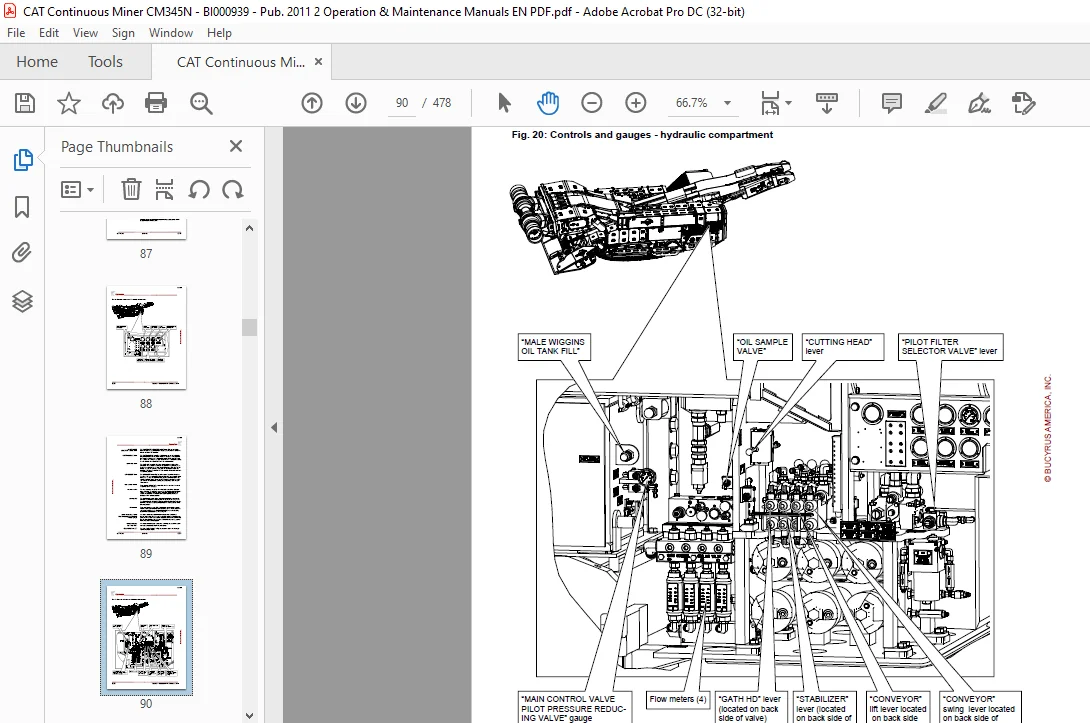
Task: Turn on scrolling read mode icon
Action: click(827, 103)
